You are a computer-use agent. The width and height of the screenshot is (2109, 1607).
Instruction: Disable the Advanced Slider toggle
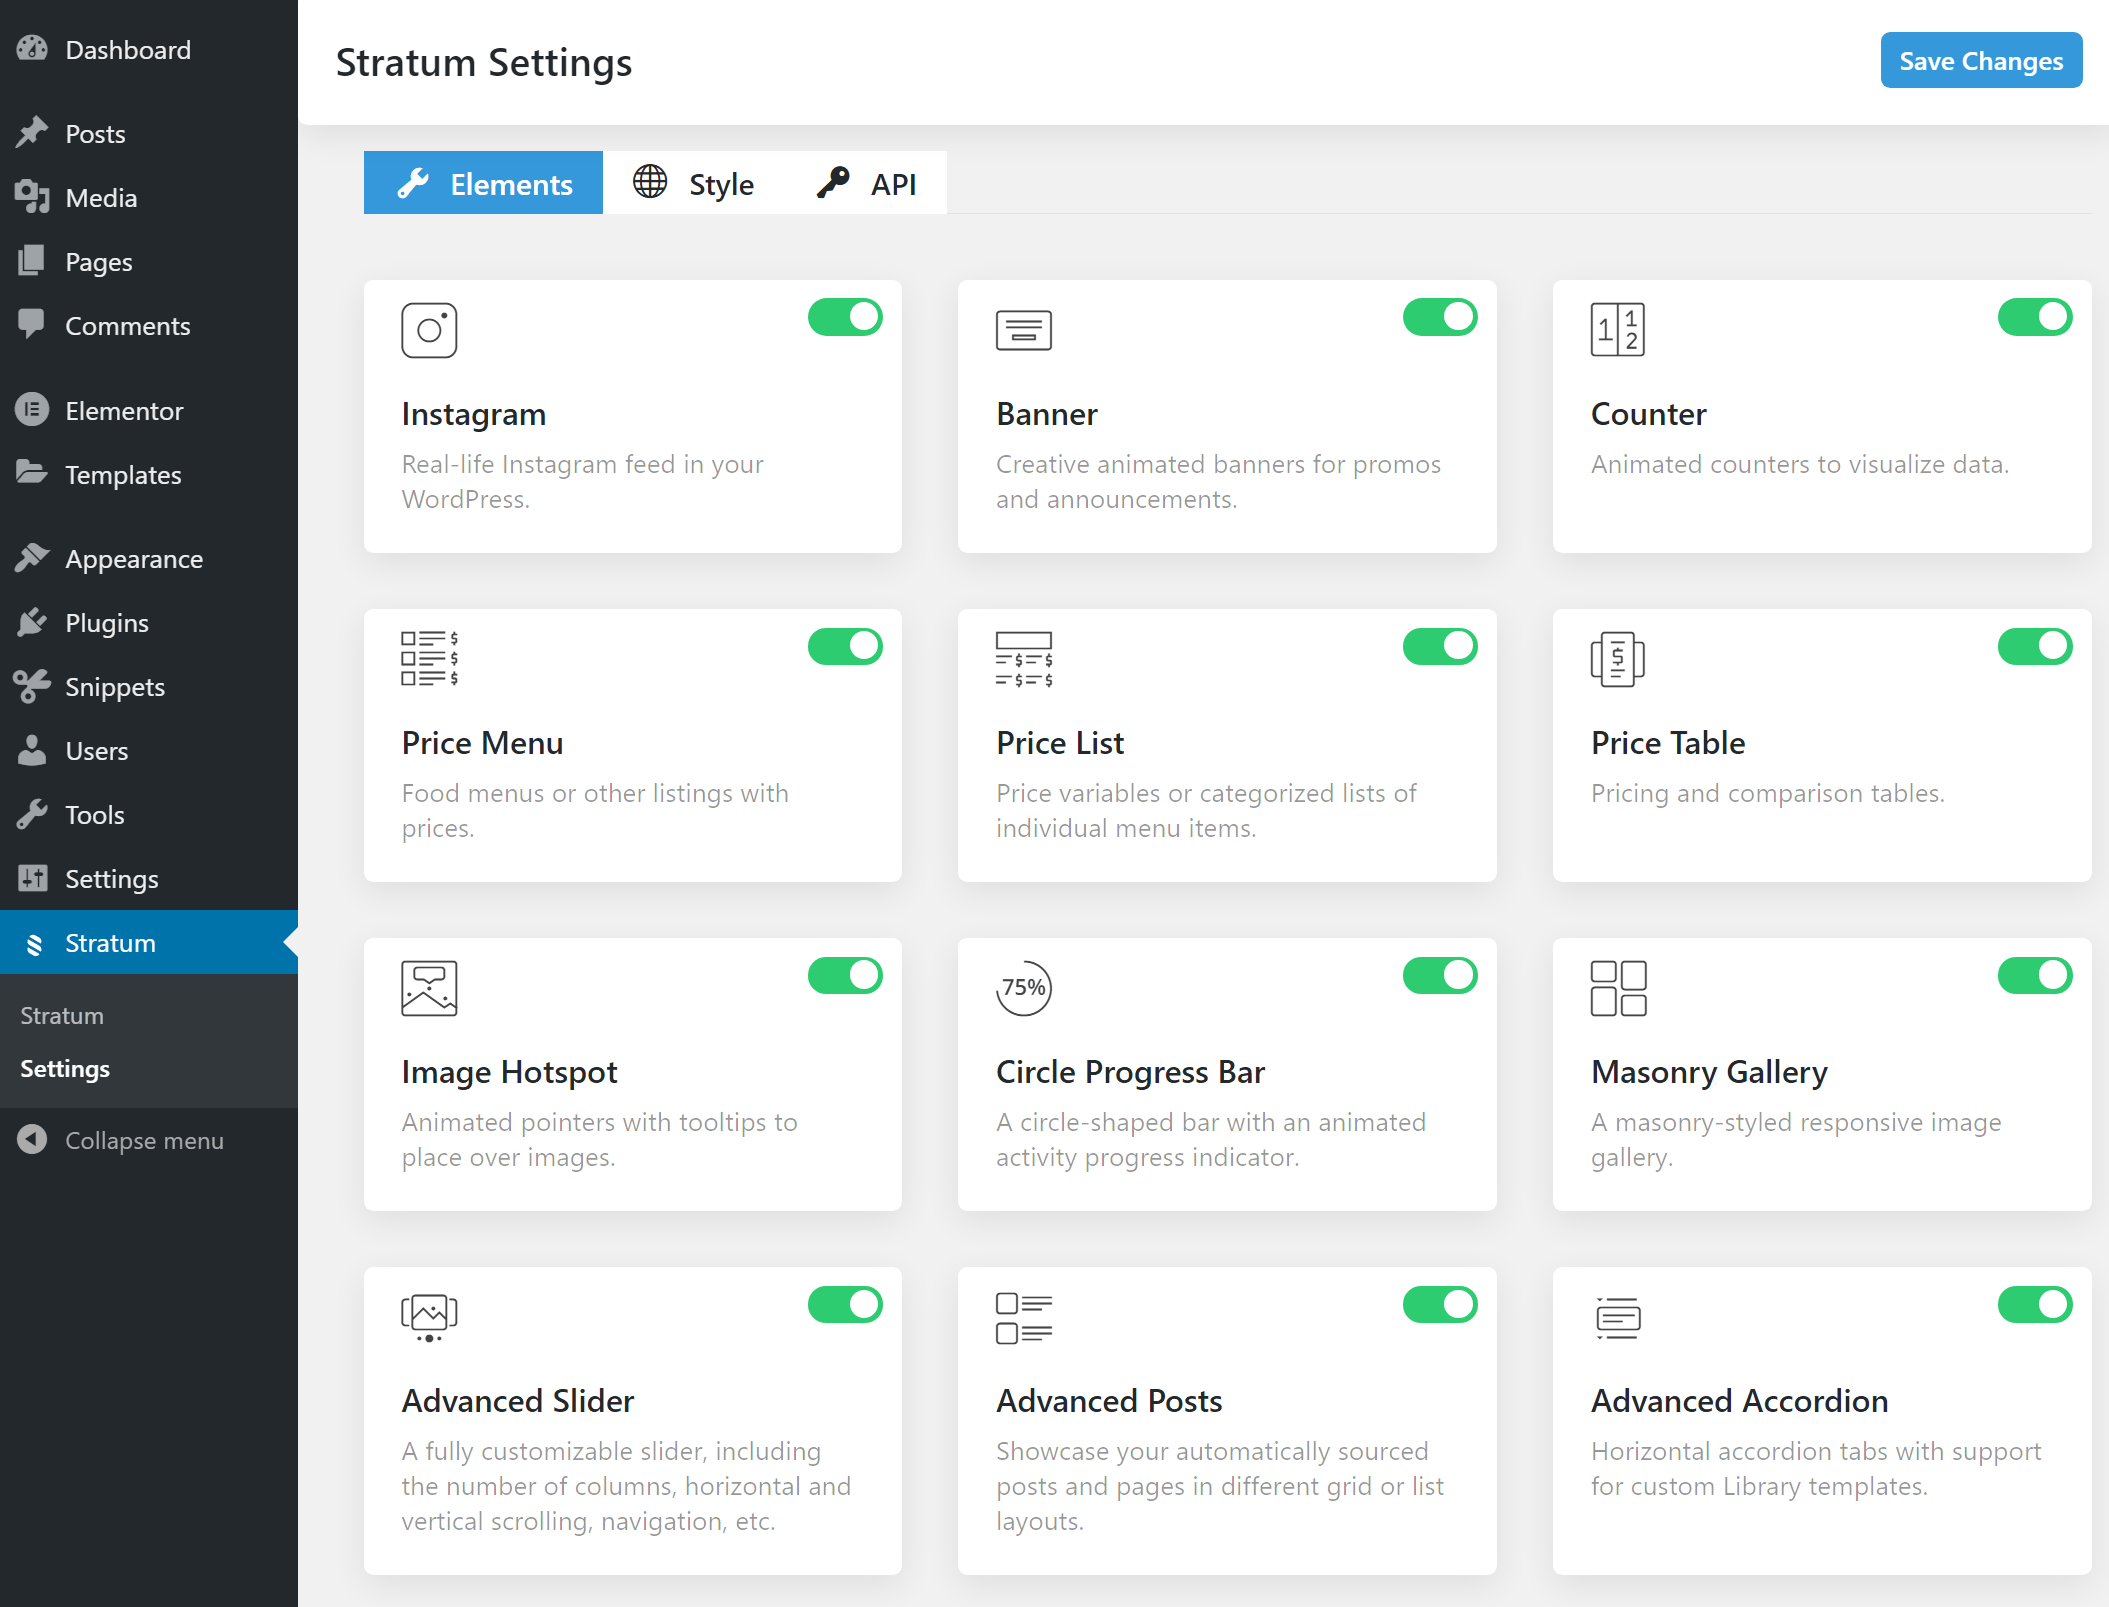point(845,1304)
